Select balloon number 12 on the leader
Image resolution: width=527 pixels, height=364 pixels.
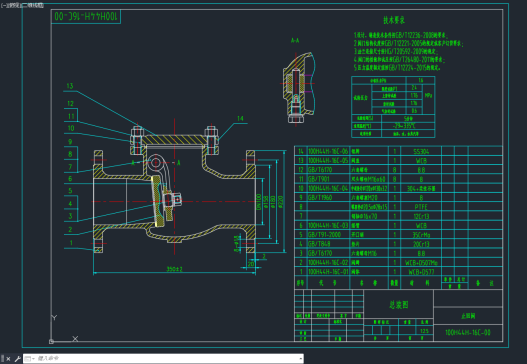tap(70, 104)
